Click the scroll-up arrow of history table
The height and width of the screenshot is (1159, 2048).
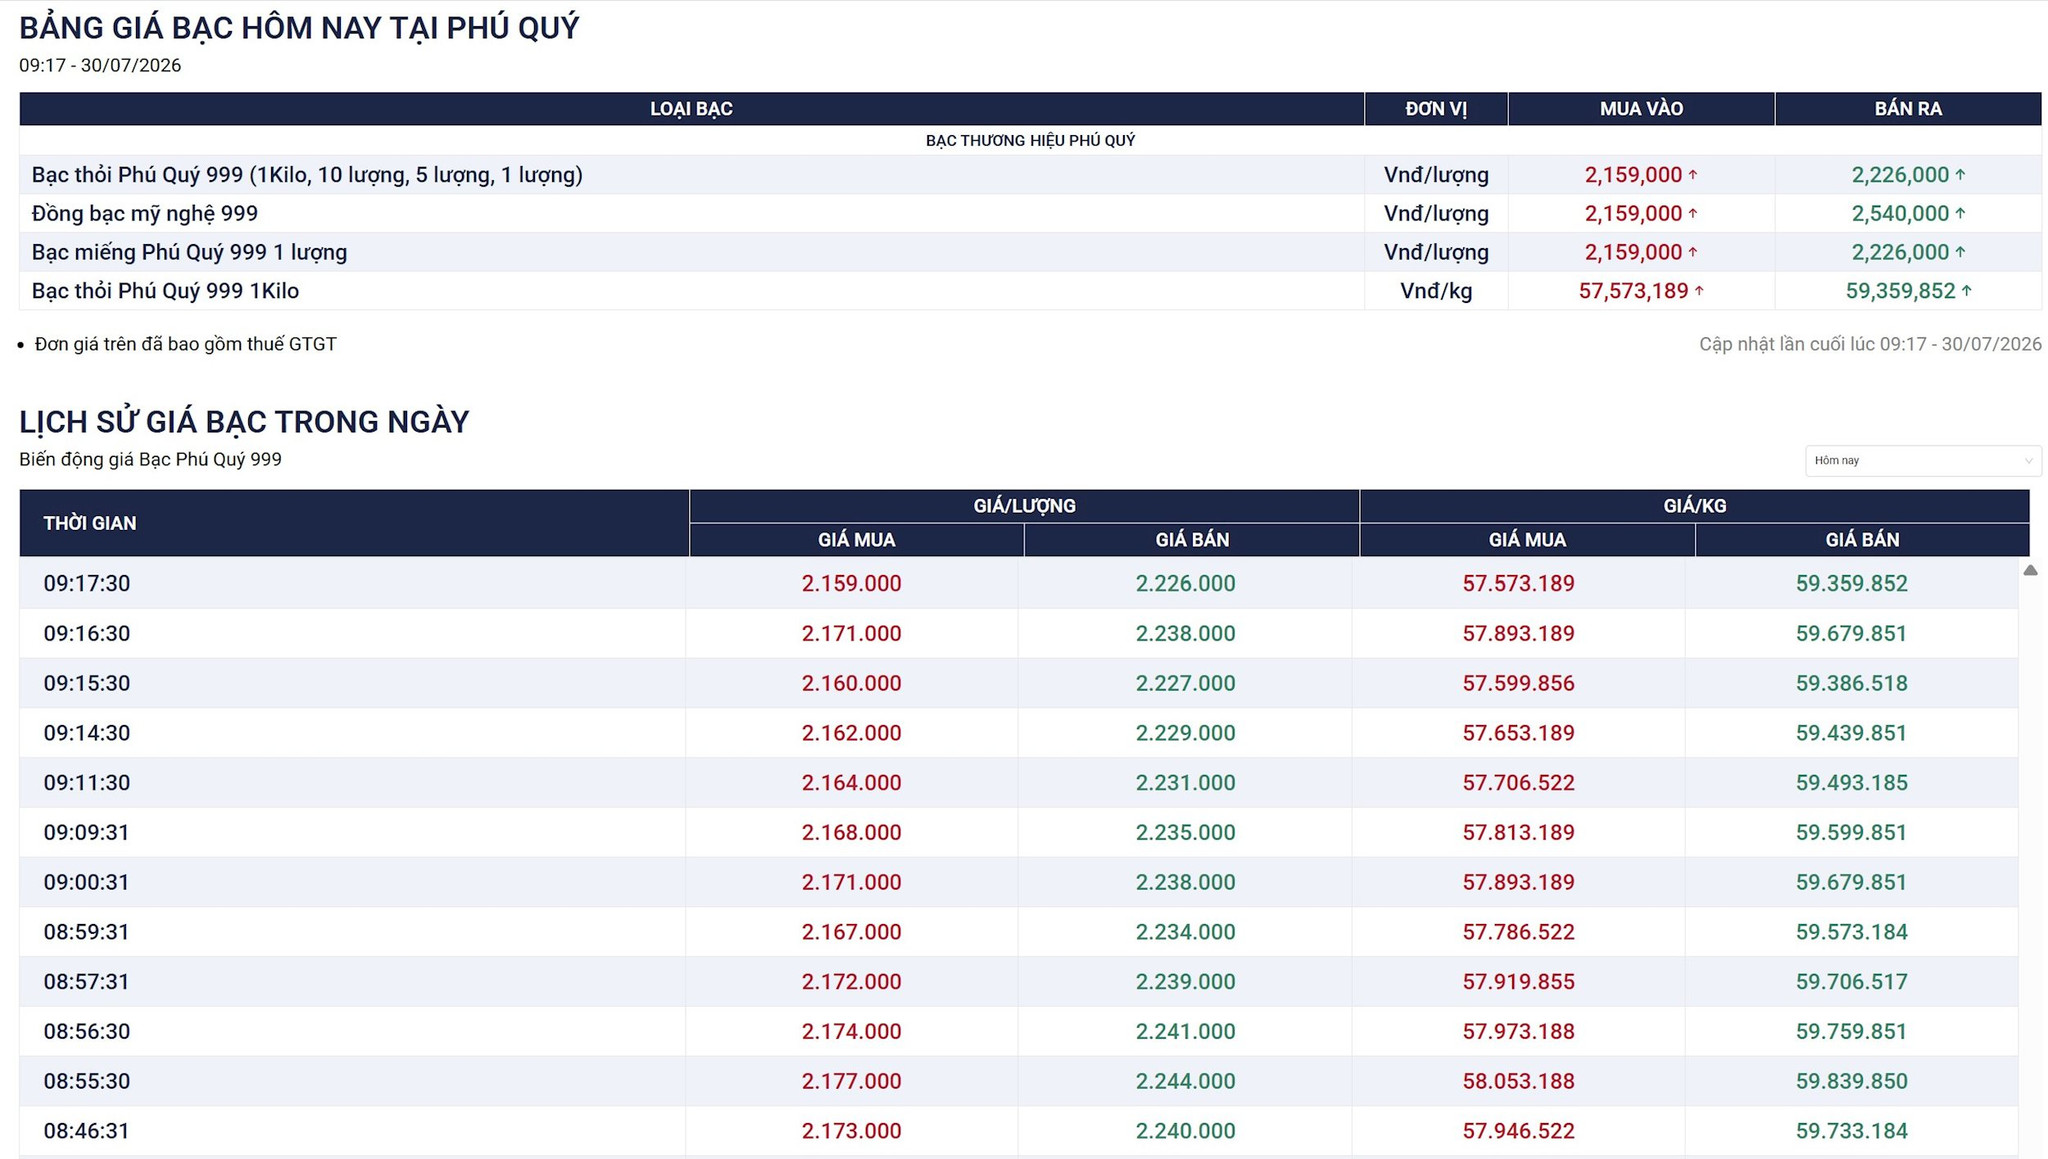[x=2030, y=570]
